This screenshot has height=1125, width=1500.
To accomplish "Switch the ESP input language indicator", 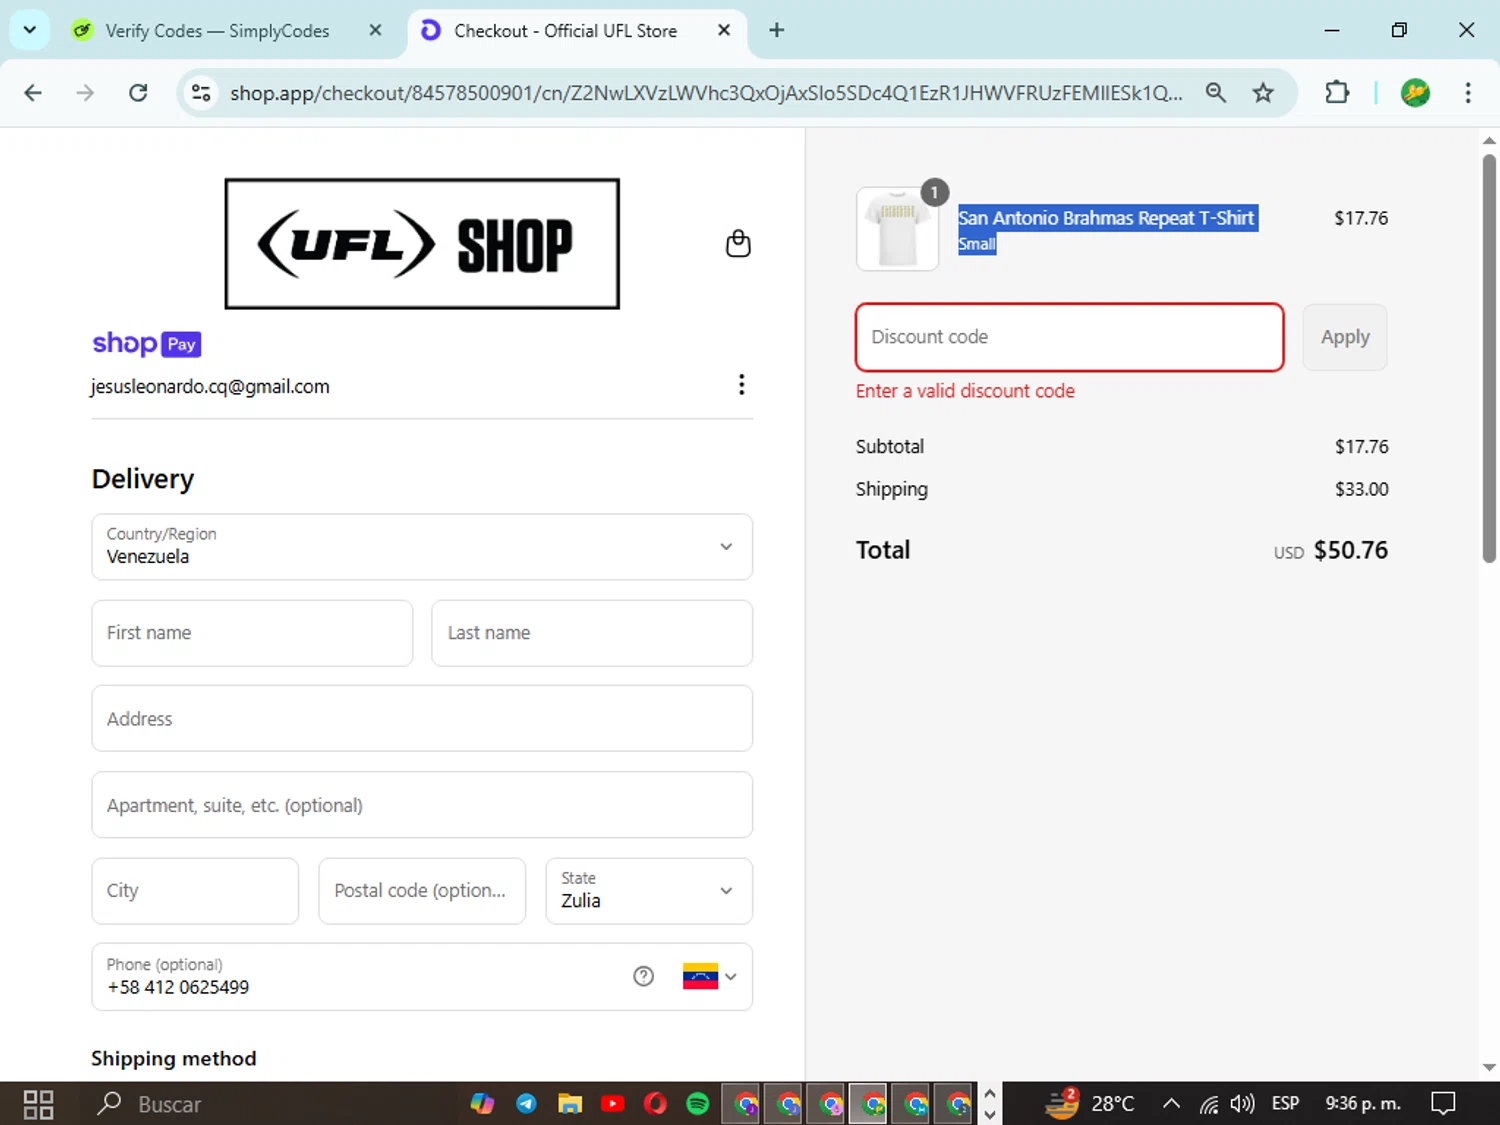I will pyautogui.click(x=1285, y=1104).
